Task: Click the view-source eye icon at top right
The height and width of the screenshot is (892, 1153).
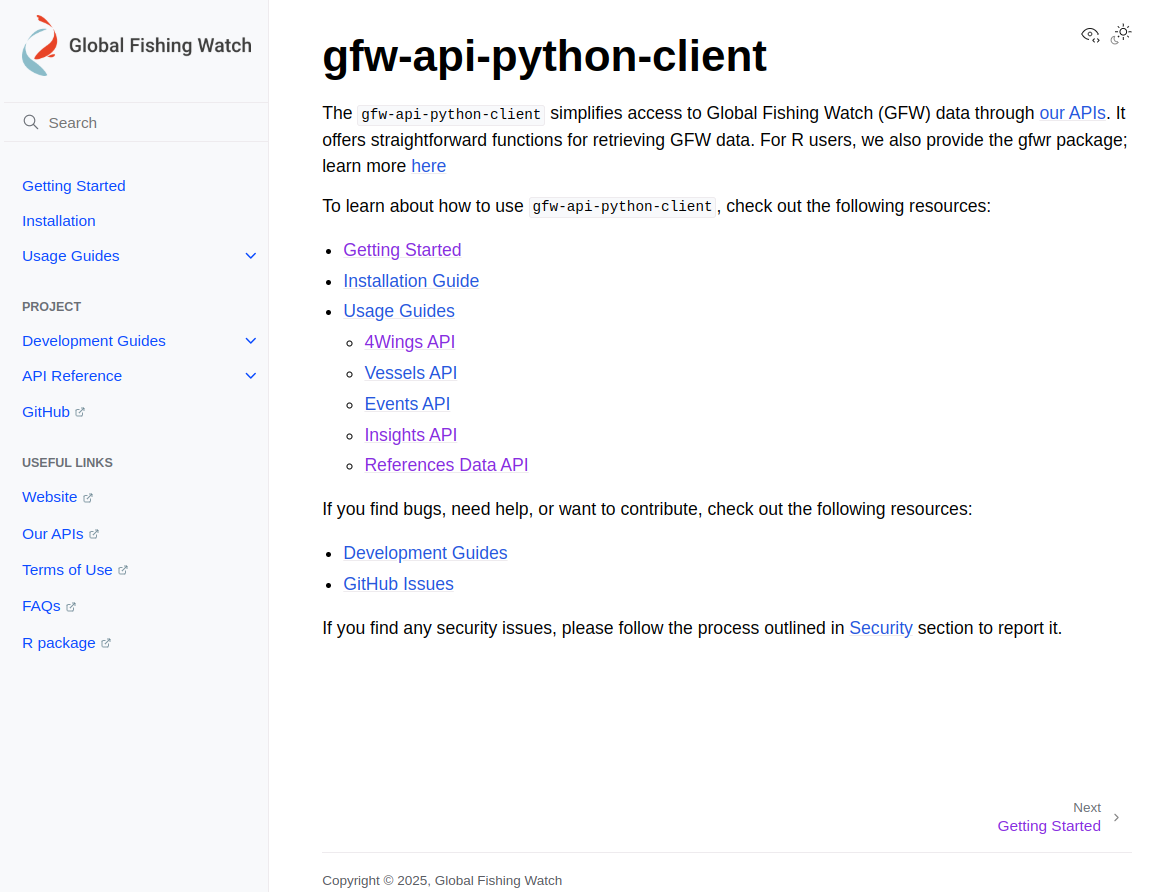Action: click(1090, 35)
